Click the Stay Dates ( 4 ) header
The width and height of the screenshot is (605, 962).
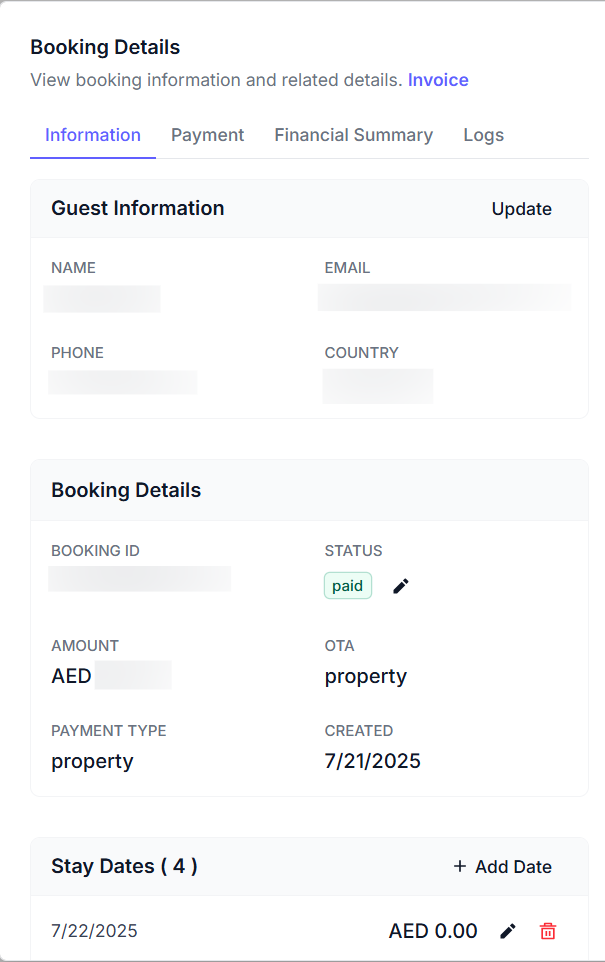tap(124, 866)
